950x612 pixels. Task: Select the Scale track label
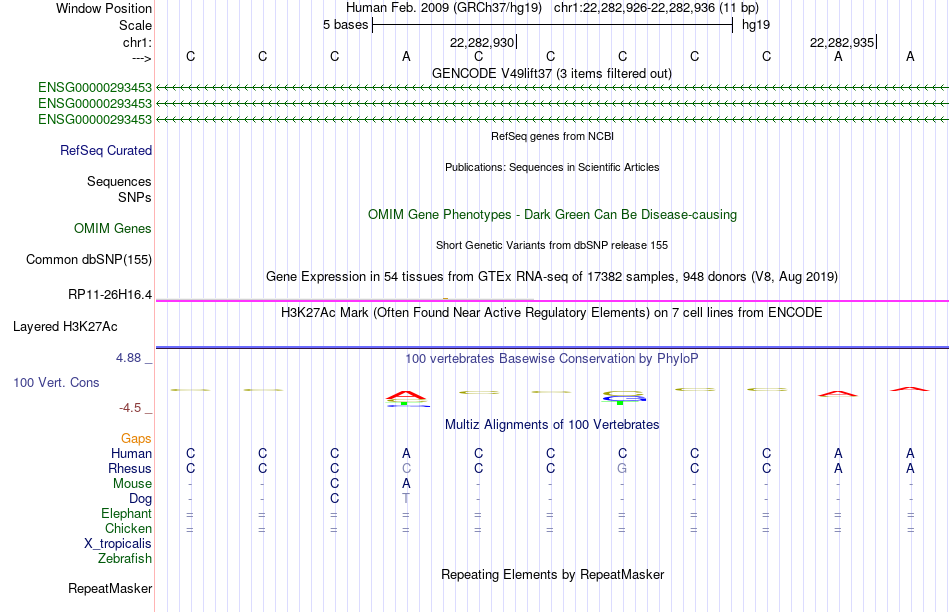[135, 25]
